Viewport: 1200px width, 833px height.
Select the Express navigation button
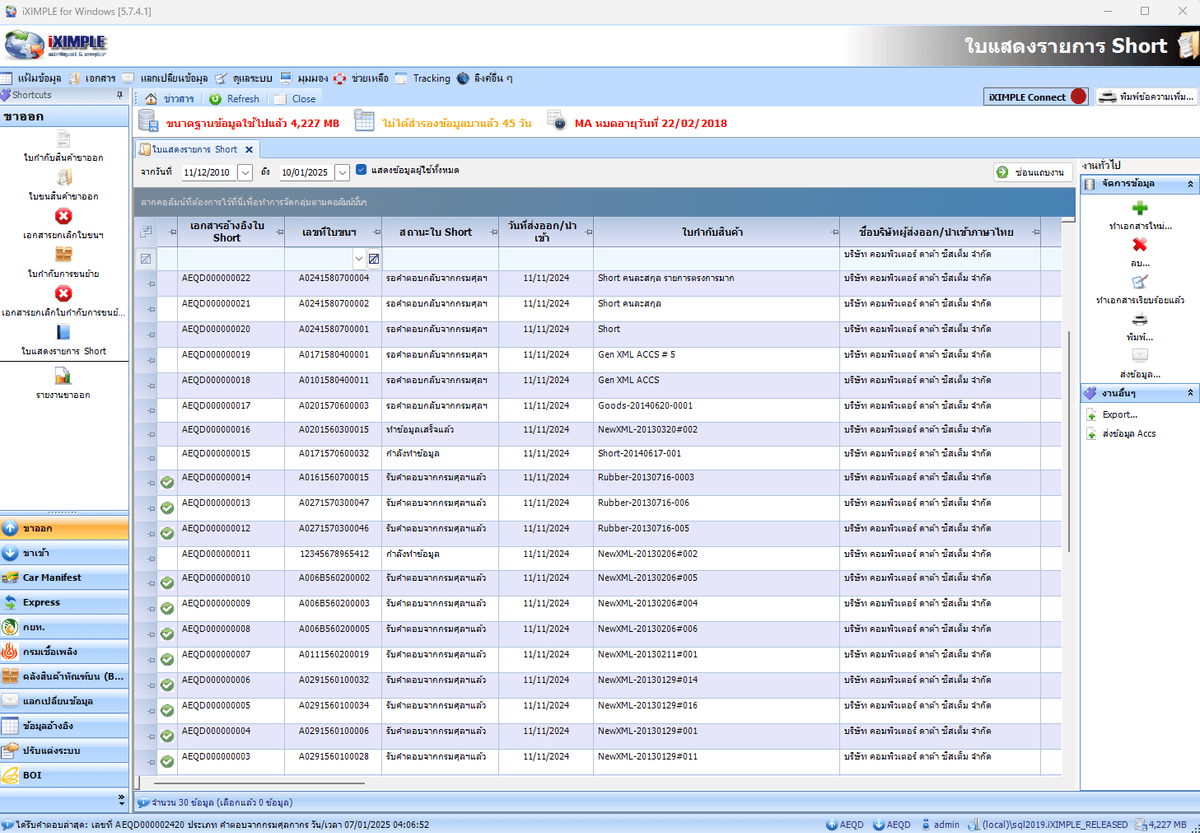point(65,602)
